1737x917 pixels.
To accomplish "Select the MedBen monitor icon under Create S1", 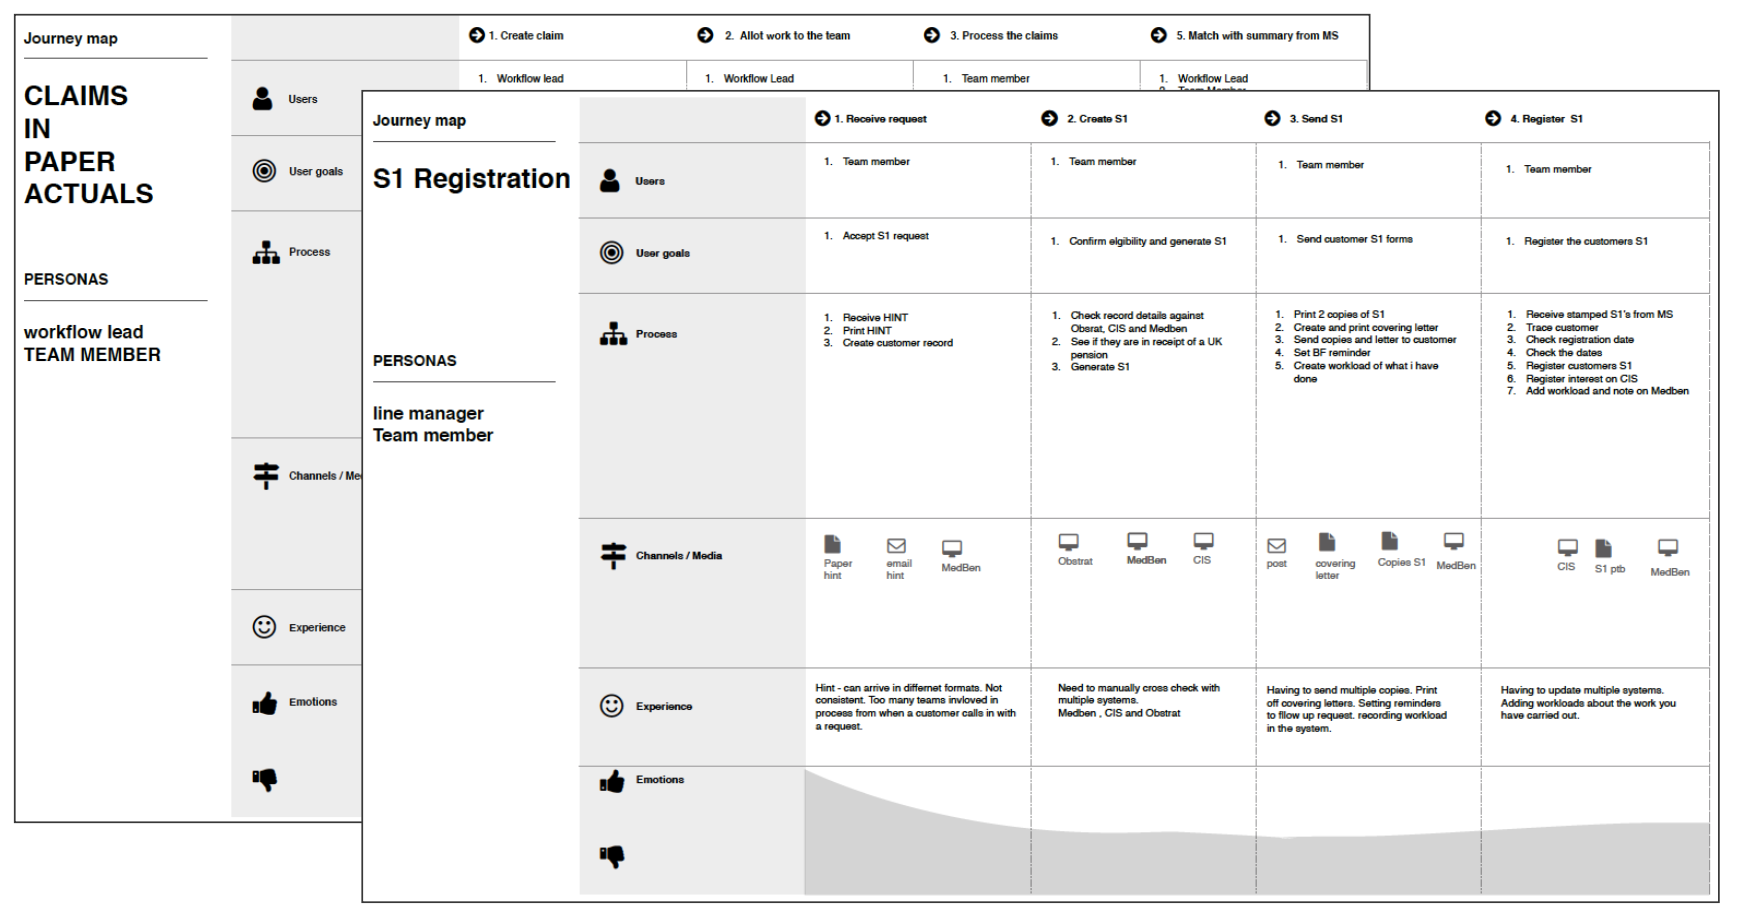I will click(x=1137, y=541).
